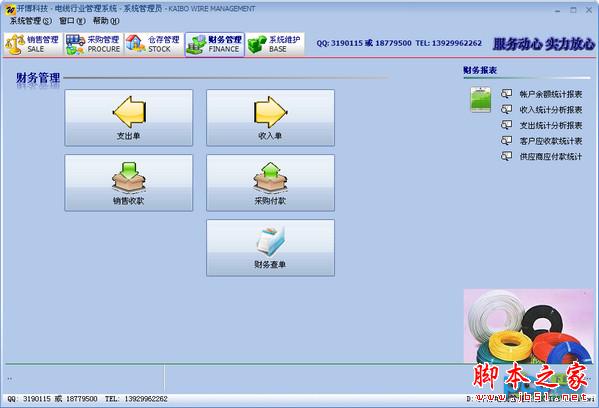Click the 收入单 yellow right arrow button
This screenshot has height=408, width=599.
pos(270,118)
